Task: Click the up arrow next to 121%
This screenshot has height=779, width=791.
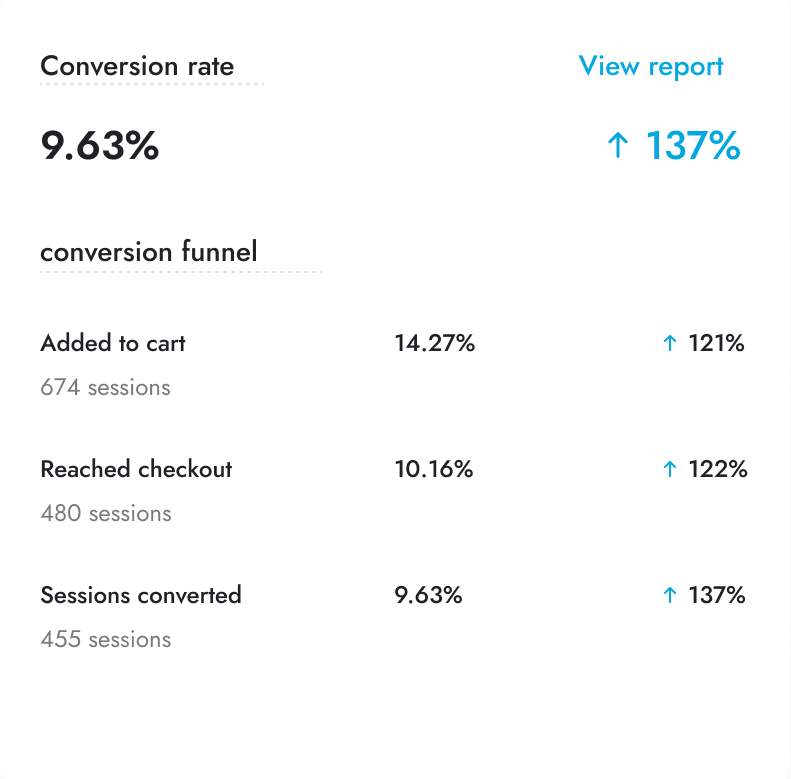Action: (x=670, y=344)
